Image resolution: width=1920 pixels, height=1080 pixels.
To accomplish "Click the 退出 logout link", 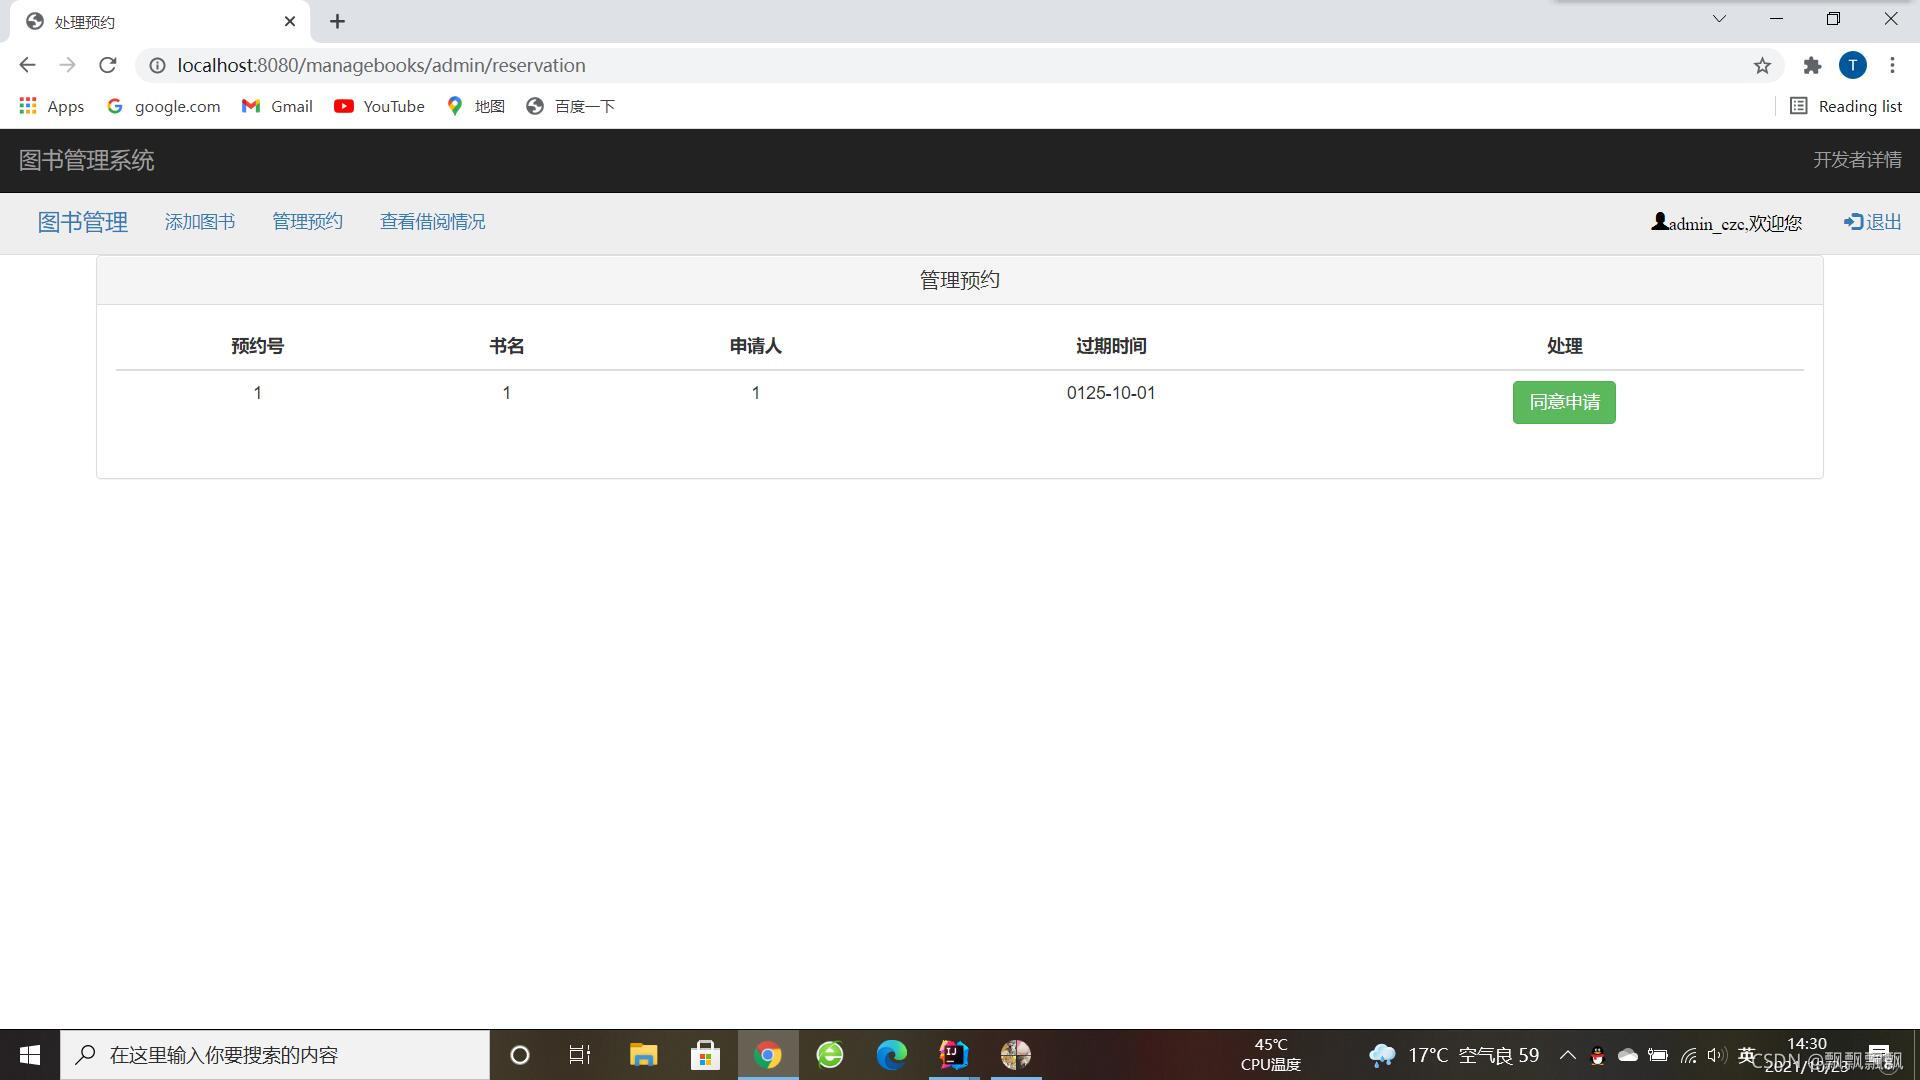I will click(1873, 222).
